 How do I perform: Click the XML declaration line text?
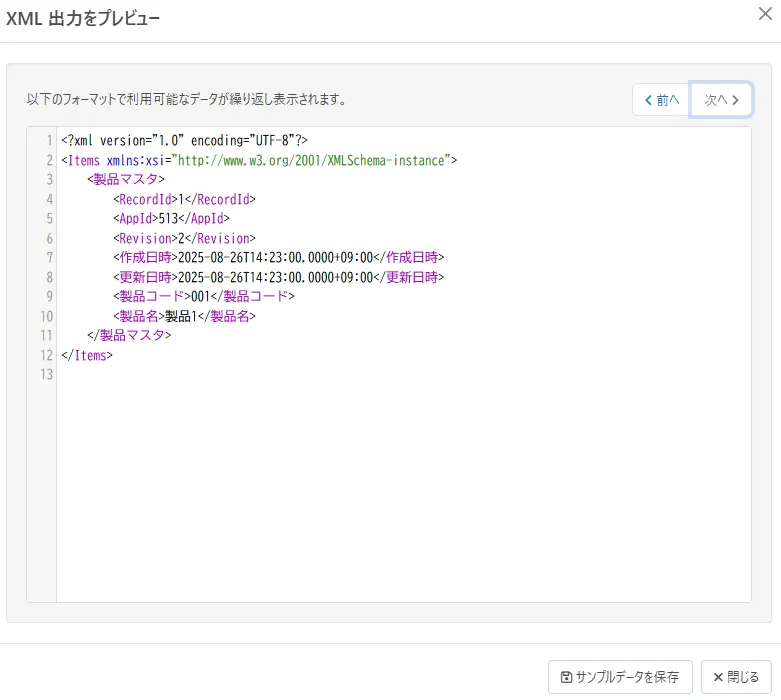pos(184,140)
